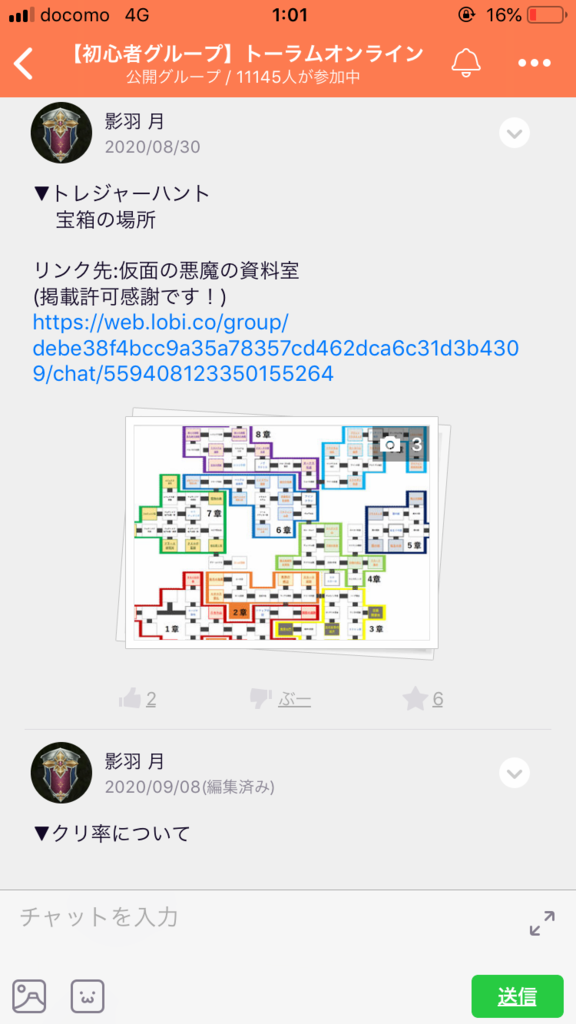Open image picker icon below chat box
Viewport: 576px width, 1024px height.
29,997
